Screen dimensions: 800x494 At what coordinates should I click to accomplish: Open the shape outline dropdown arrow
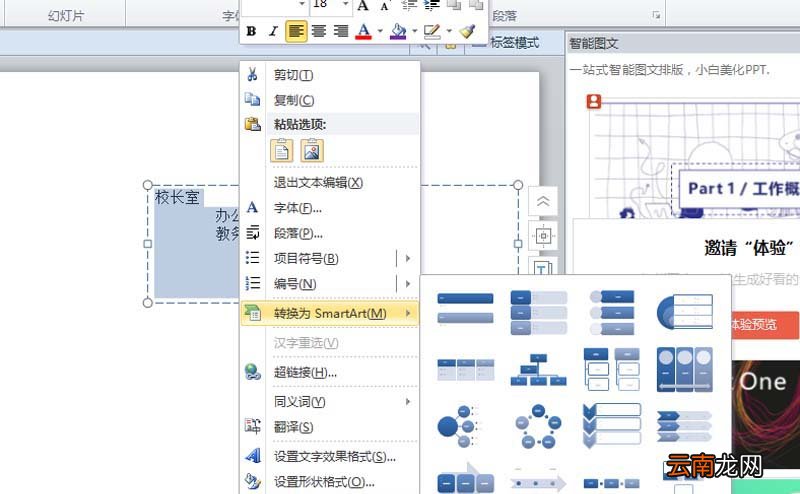(x=449, y=31)
